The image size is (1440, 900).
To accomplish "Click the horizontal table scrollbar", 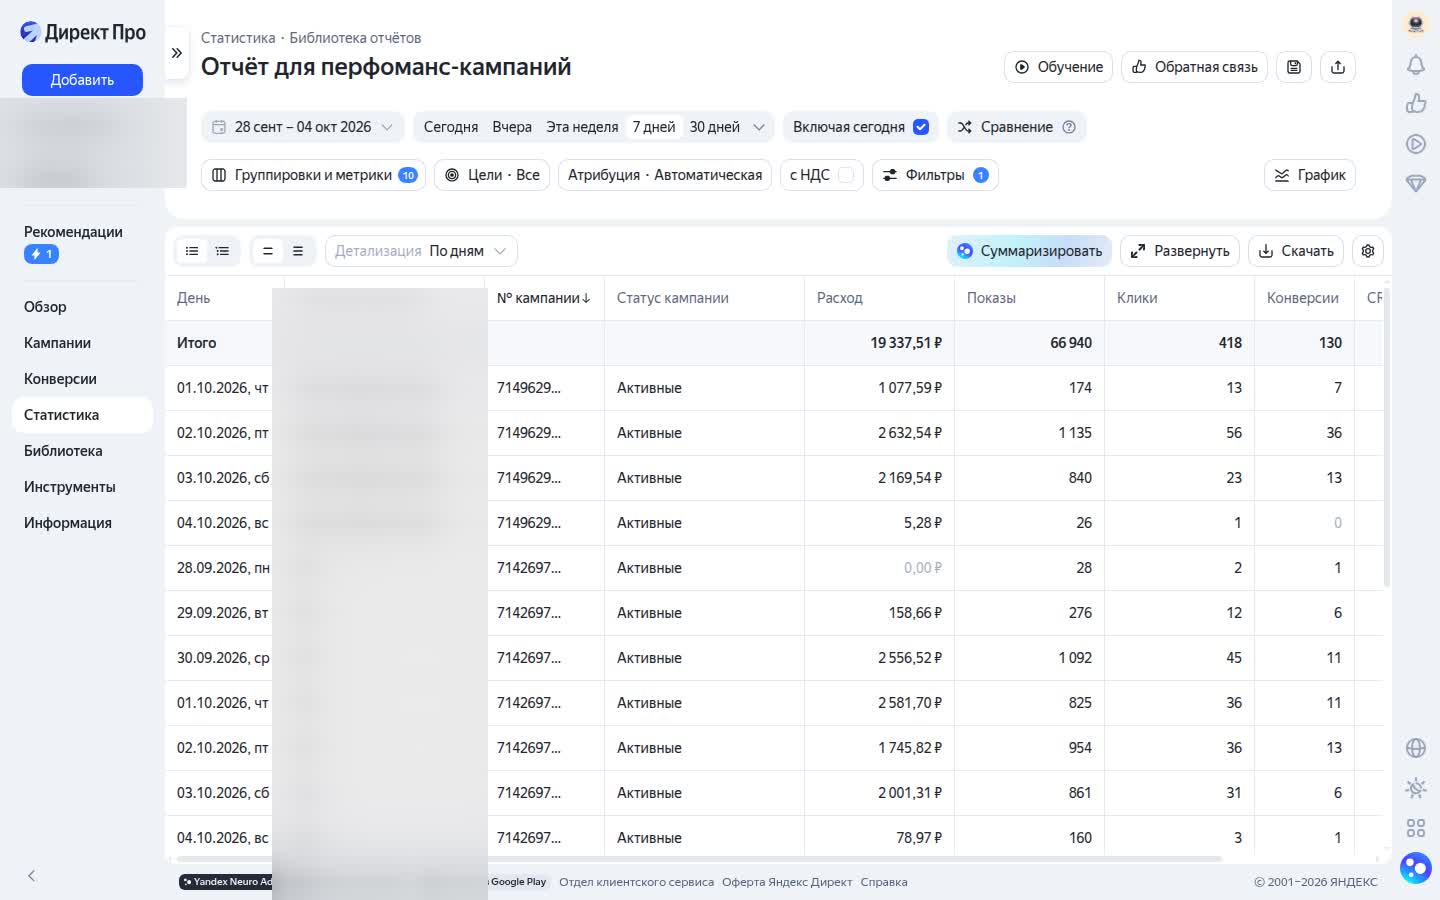I will pyautogui.click(x=698, y=859).
